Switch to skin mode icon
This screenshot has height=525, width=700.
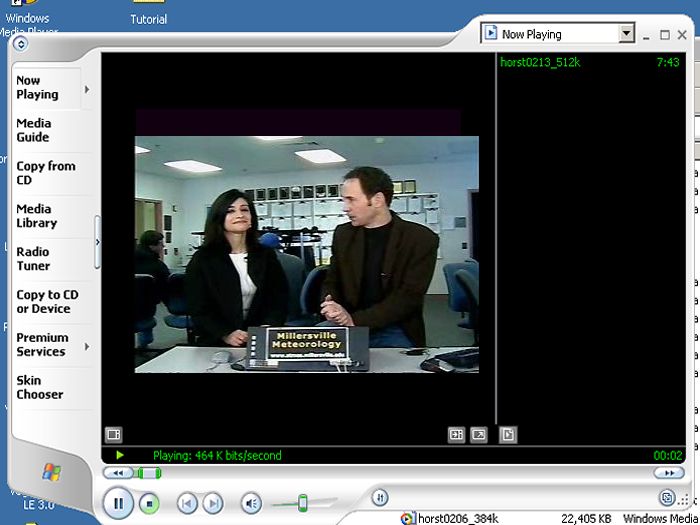tap(667, 497)
